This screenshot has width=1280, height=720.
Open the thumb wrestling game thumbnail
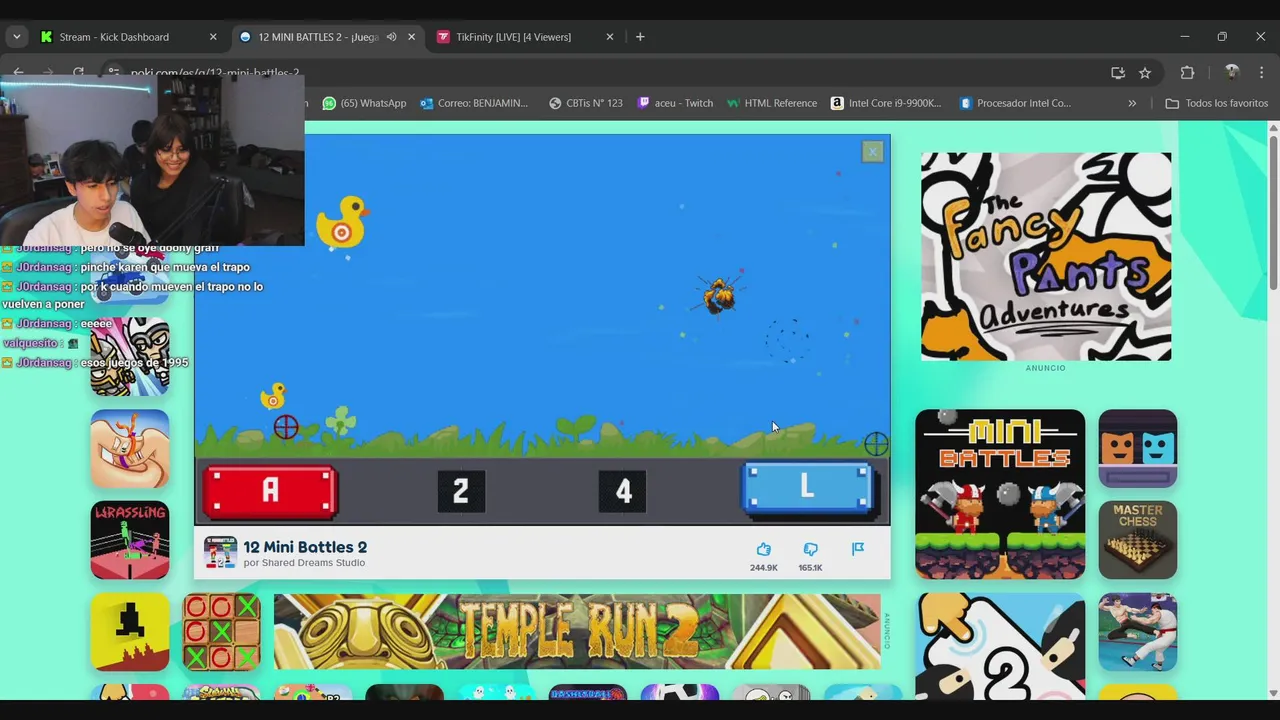130,448
